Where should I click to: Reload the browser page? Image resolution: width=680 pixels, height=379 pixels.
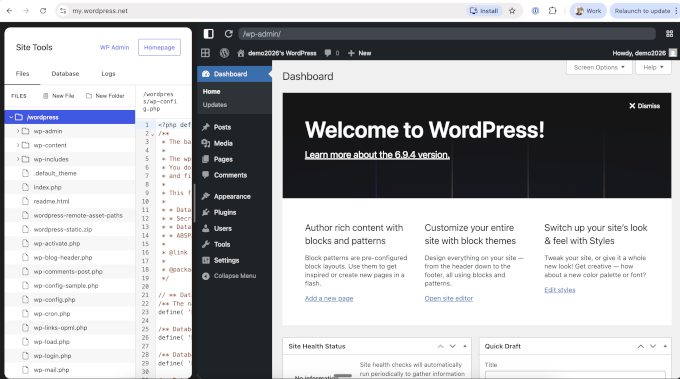[43, 11]
